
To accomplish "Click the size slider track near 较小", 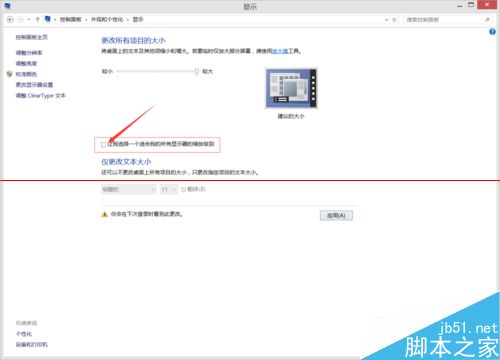I will [x=120, y=71].
